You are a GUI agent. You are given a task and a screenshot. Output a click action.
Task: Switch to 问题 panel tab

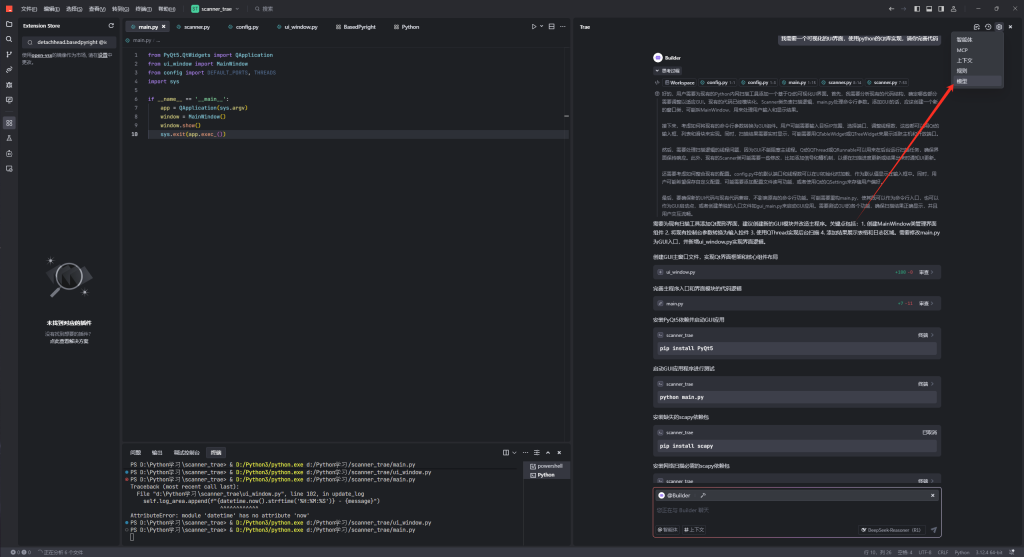pos(135,453)
